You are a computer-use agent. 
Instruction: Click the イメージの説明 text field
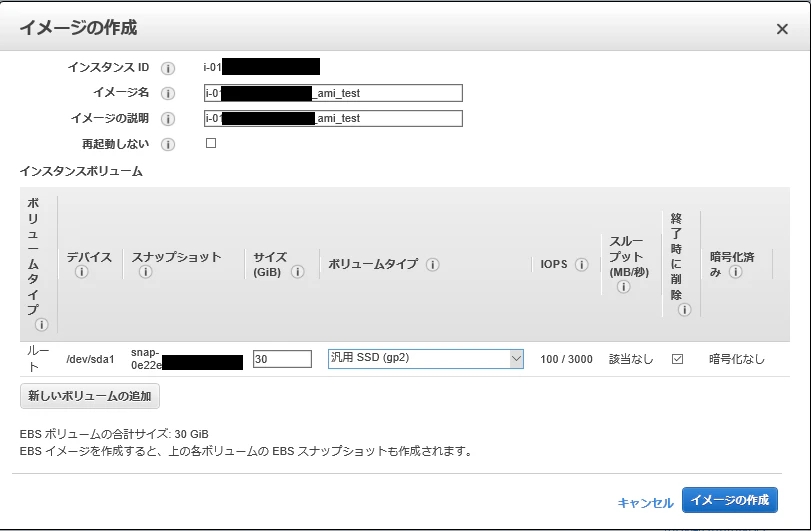tap(333, 118)
